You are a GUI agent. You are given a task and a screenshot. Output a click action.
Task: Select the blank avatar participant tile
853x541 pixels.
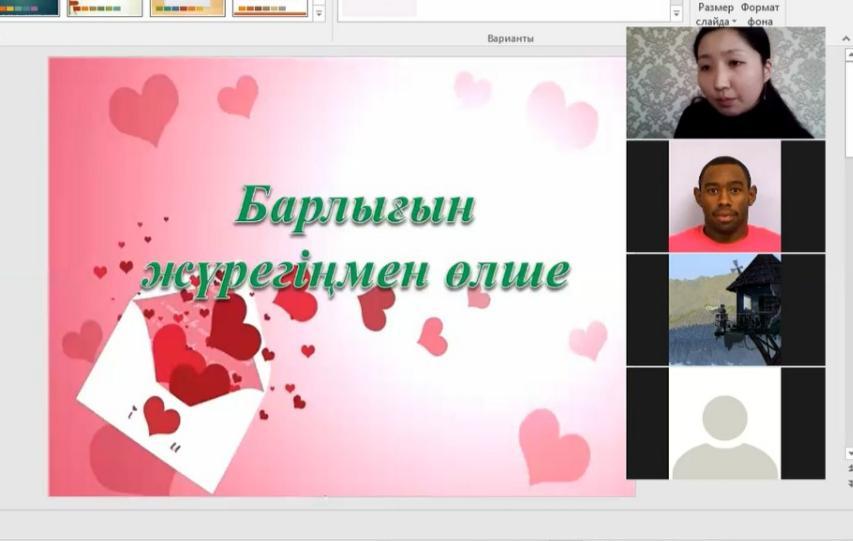tap(725, 423)
